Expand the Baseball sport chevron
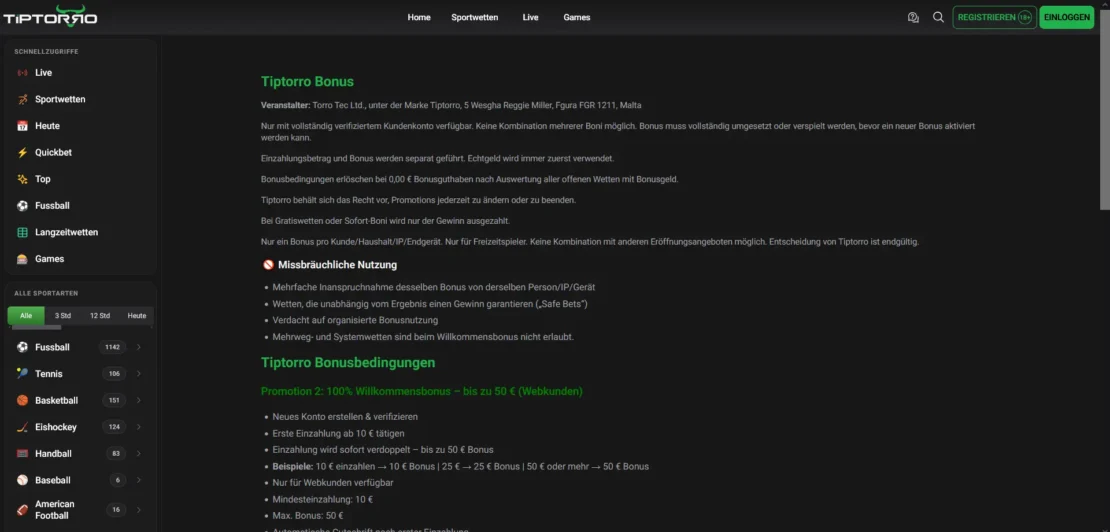 [139, 480]
